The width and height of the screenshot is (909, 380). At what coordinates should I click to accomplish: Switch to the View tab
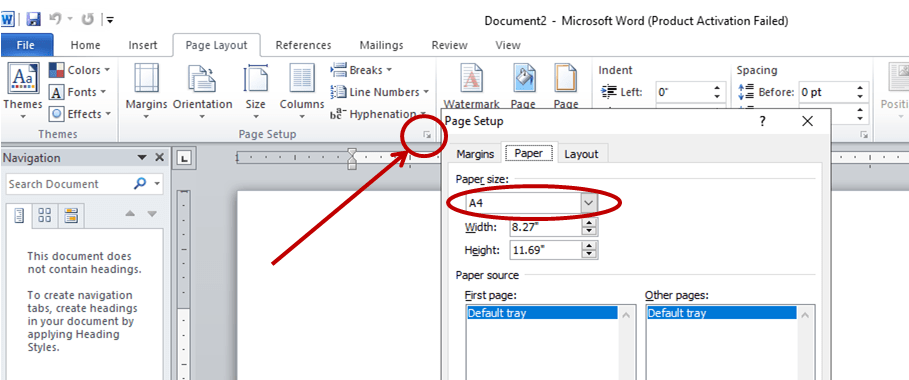(x=508, y=45)
